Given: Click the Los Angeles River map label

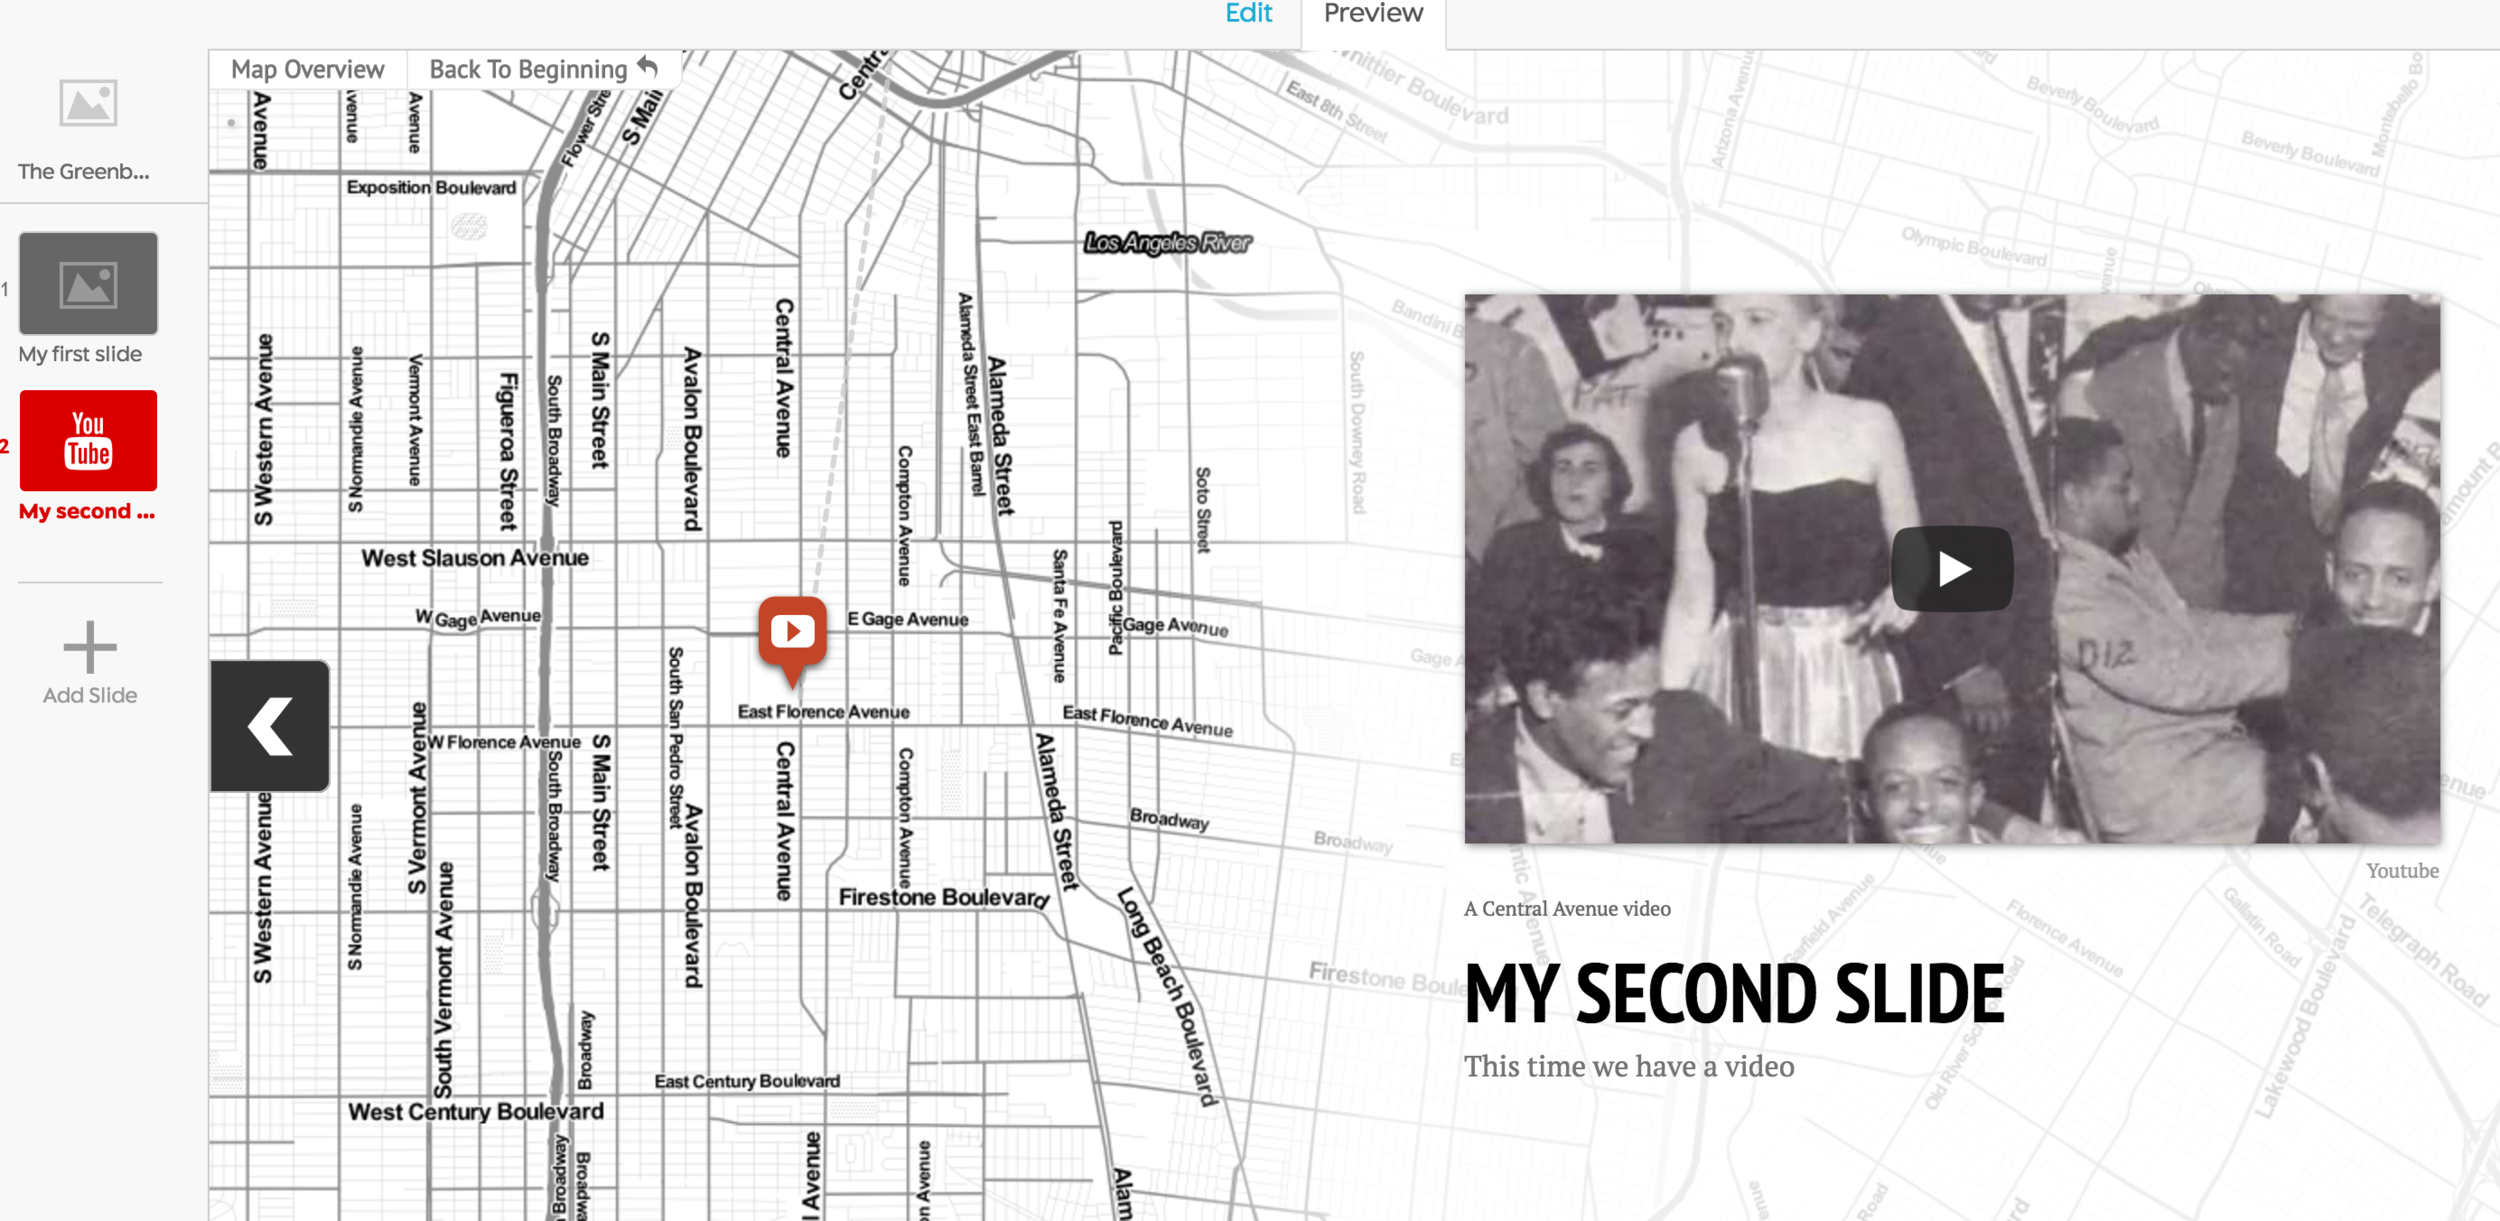Looking at the screenshot, I should 1167,243.
